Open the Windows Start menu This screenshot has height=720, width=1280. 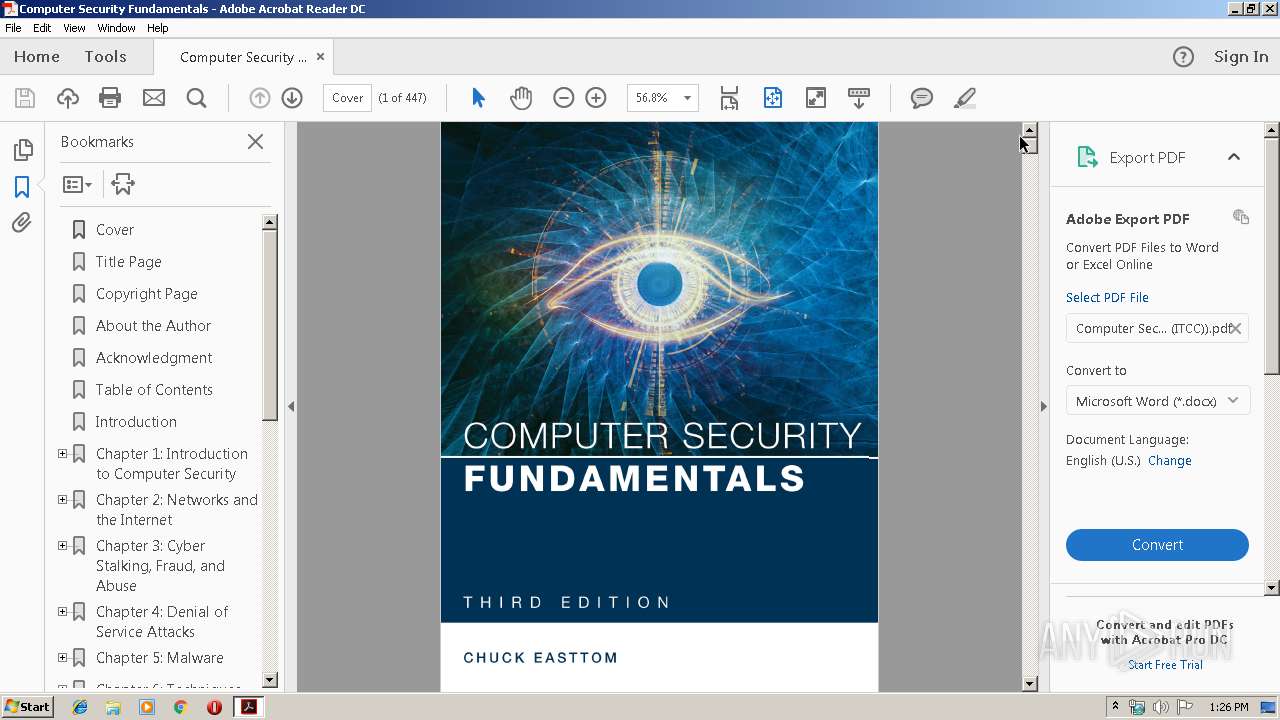[x=27, y=707]
